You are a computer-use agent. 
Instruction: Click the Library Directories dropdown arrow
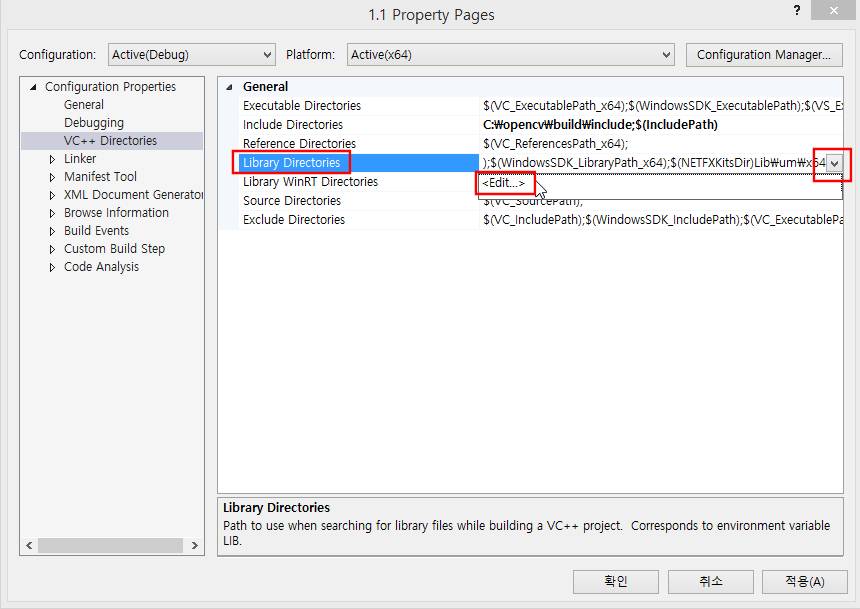click(x=835, y=163)
